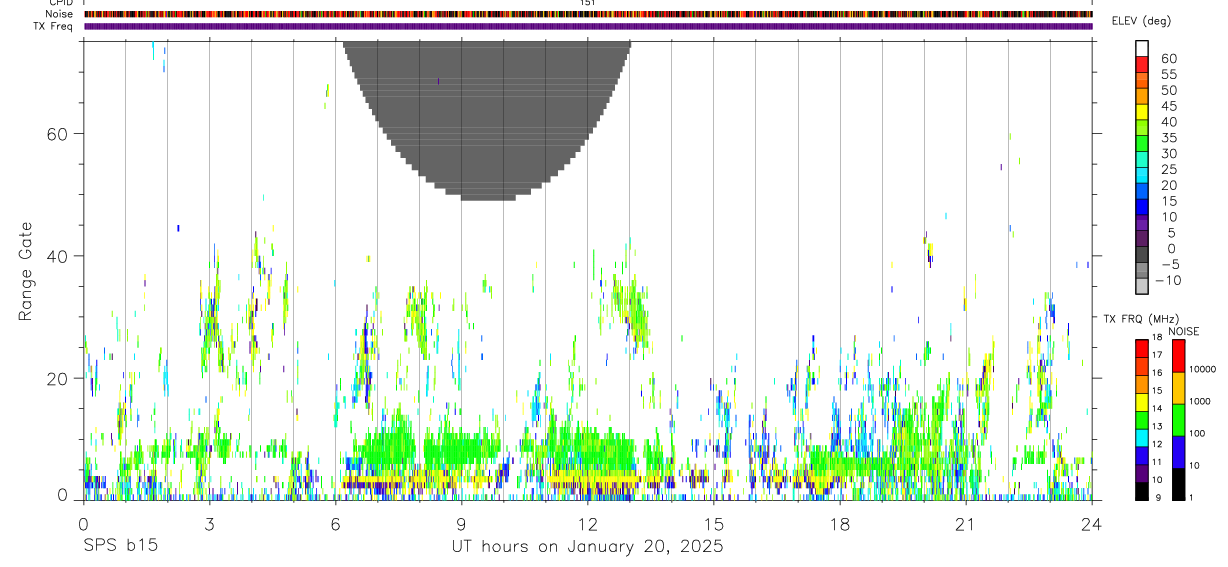
Task: Click the '-10' label on the ELEV scale
Action: tap(1168, 280)
